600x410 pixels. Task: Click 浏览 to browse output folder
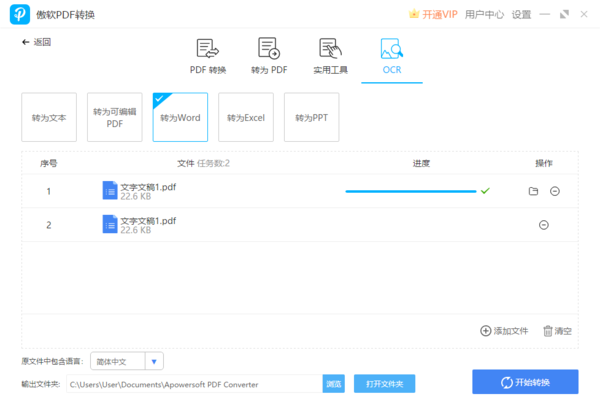[x=333, y=384]
